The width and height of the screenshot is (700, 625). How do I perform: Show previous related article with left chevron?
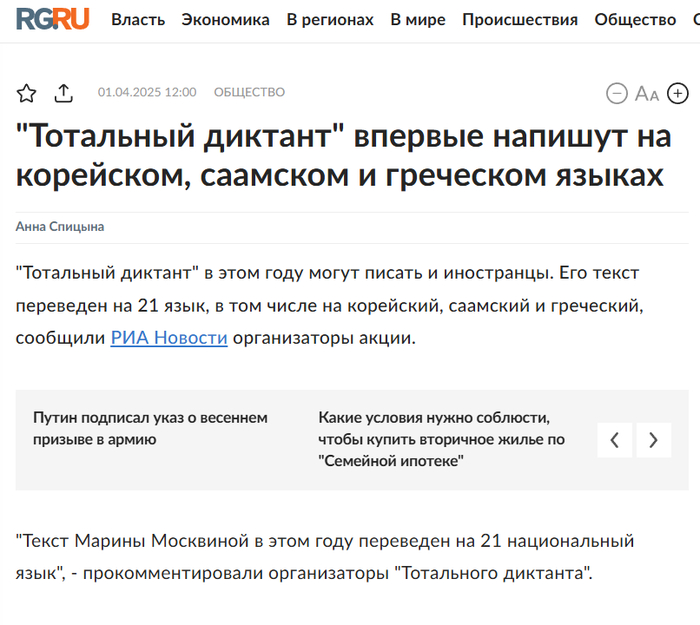(x=615, y=440)
